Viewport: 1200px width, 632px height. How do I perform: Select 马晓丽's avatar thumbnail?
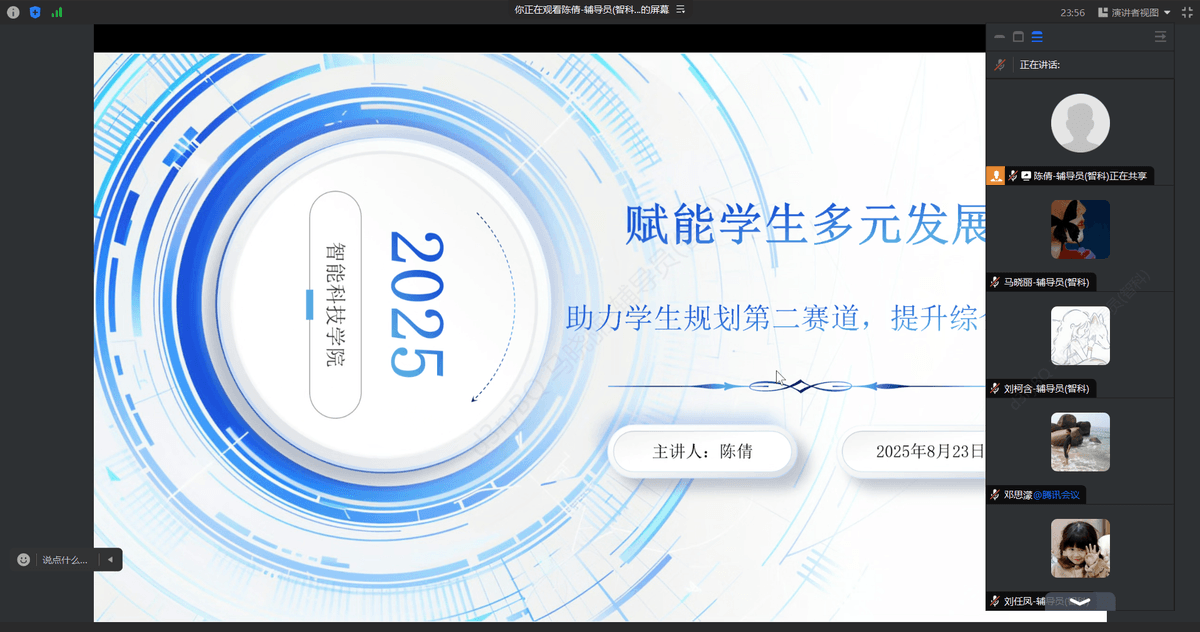[x=1080, y=229]
